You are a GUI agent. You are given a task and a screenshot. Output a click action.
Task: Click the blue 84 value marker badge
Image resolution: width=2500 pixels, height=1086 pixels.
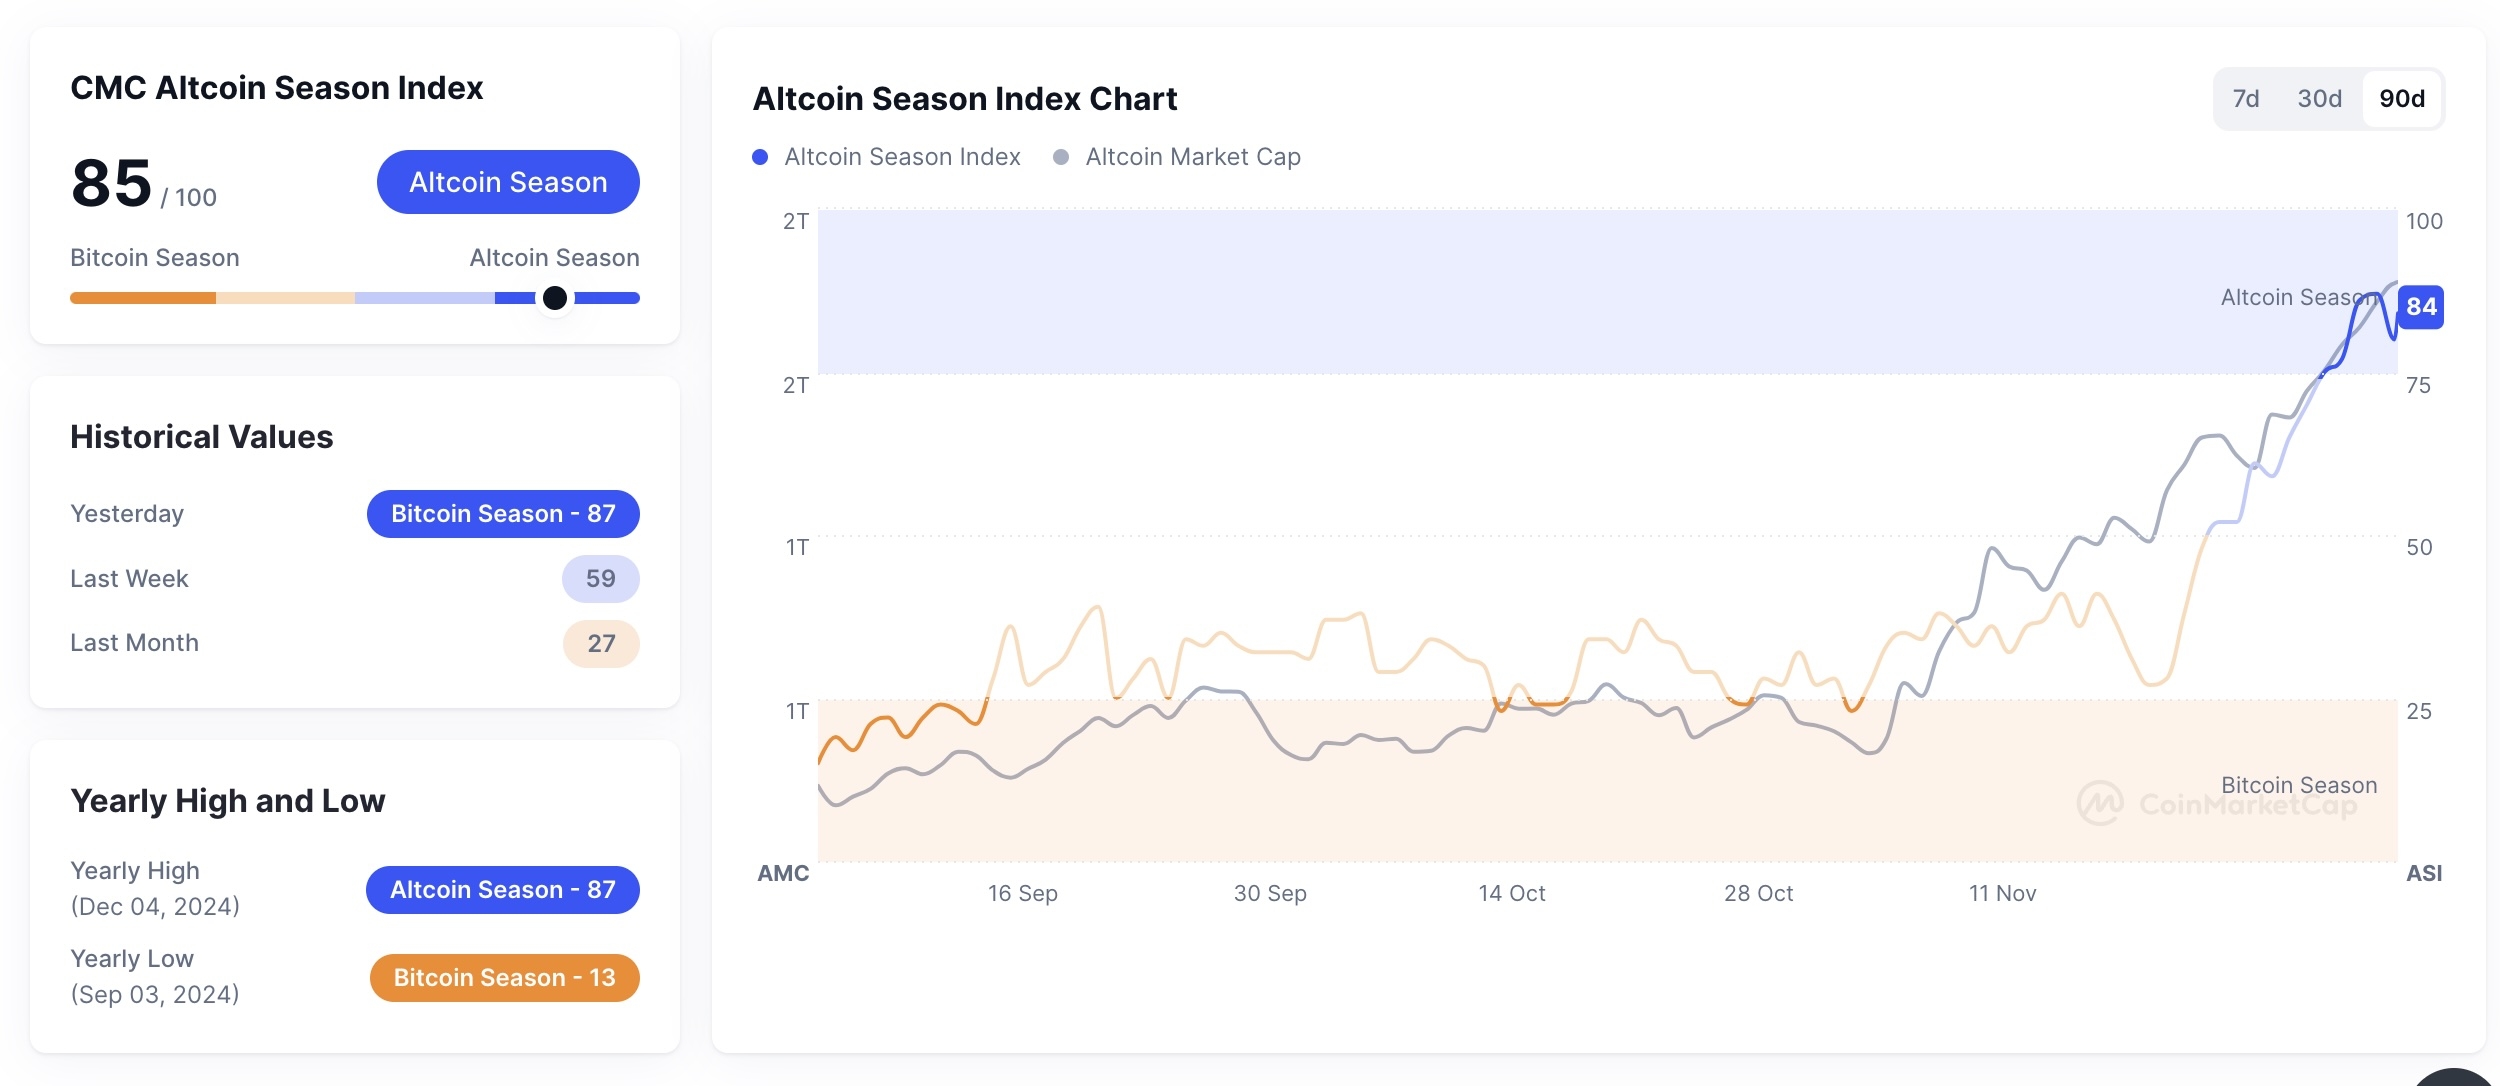pyautogui.click(x=2420, y=307)
